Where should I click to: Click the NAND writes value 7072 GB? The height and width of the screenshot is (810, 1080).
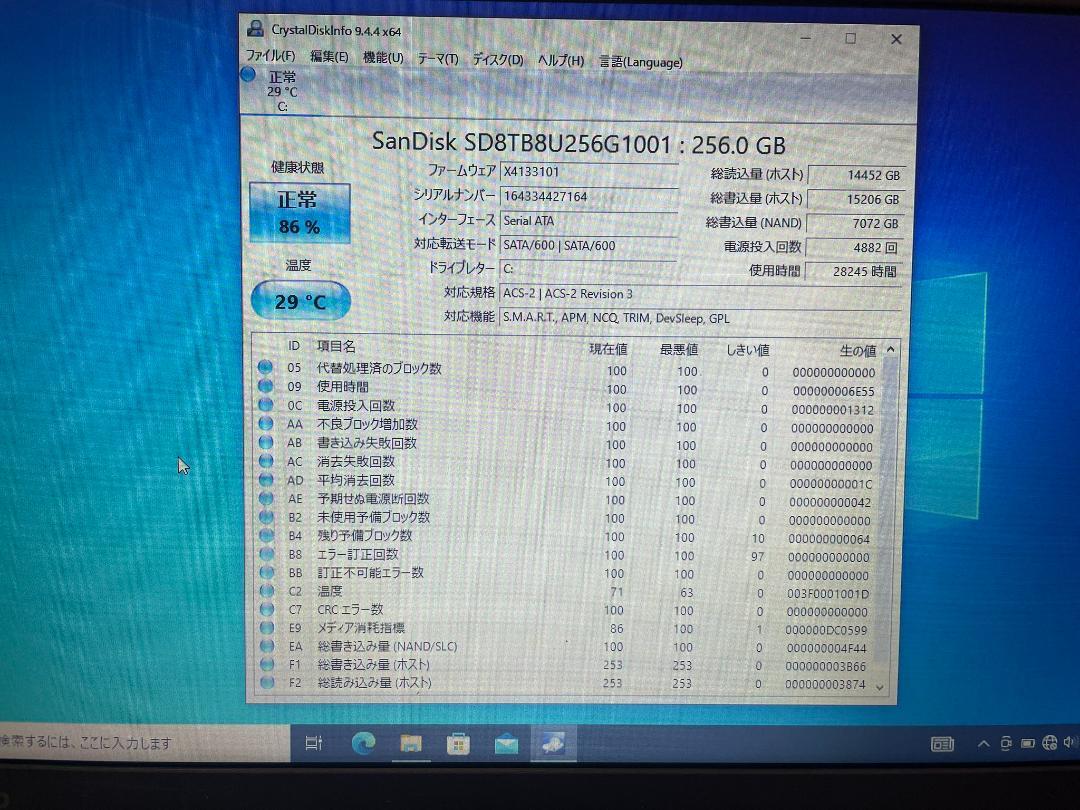coord(854,223)
